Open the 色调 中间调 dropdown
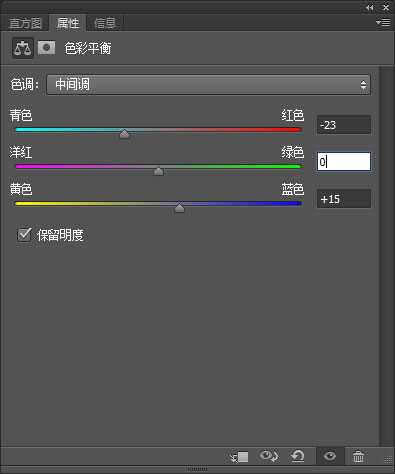The width and height of the screenshot is (395, 474). [208, 85]
